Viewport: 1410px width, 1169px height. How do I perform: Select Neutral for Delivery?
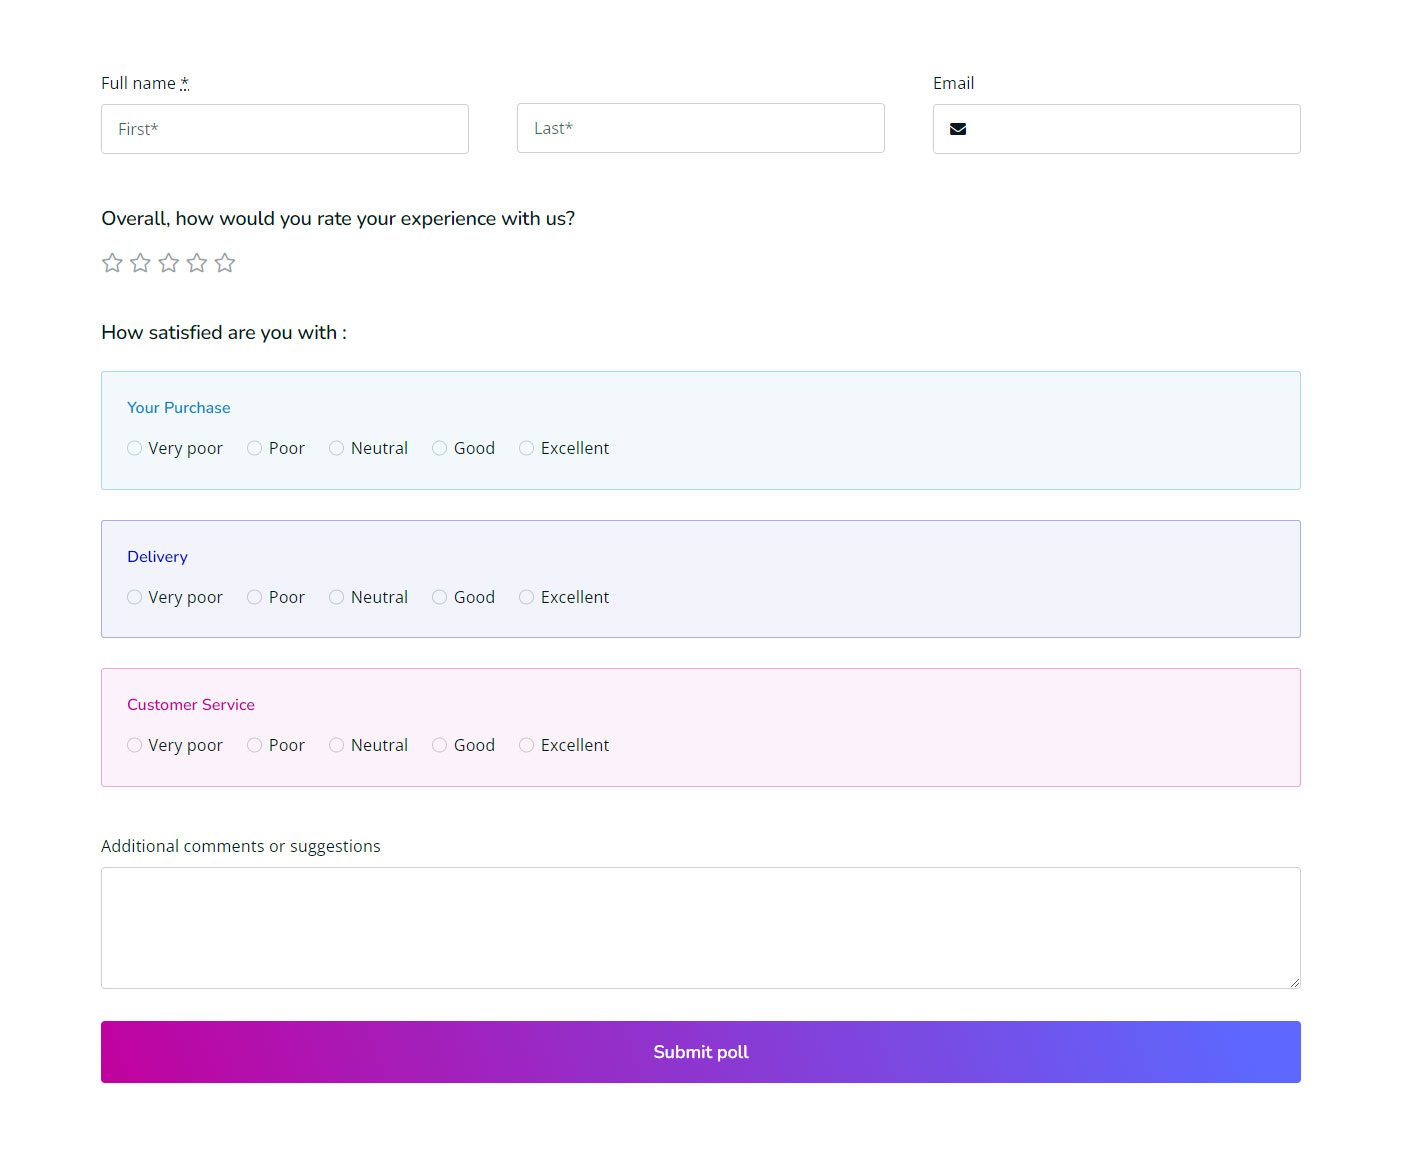click(x=336, y=597)
